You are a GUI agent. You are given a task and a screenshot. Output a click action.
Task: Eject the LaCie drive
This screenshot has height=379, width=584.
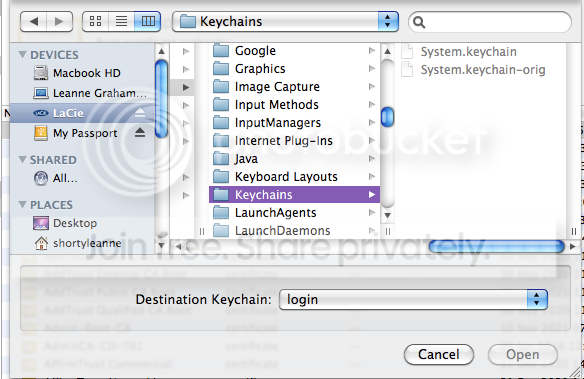point(140,112)
